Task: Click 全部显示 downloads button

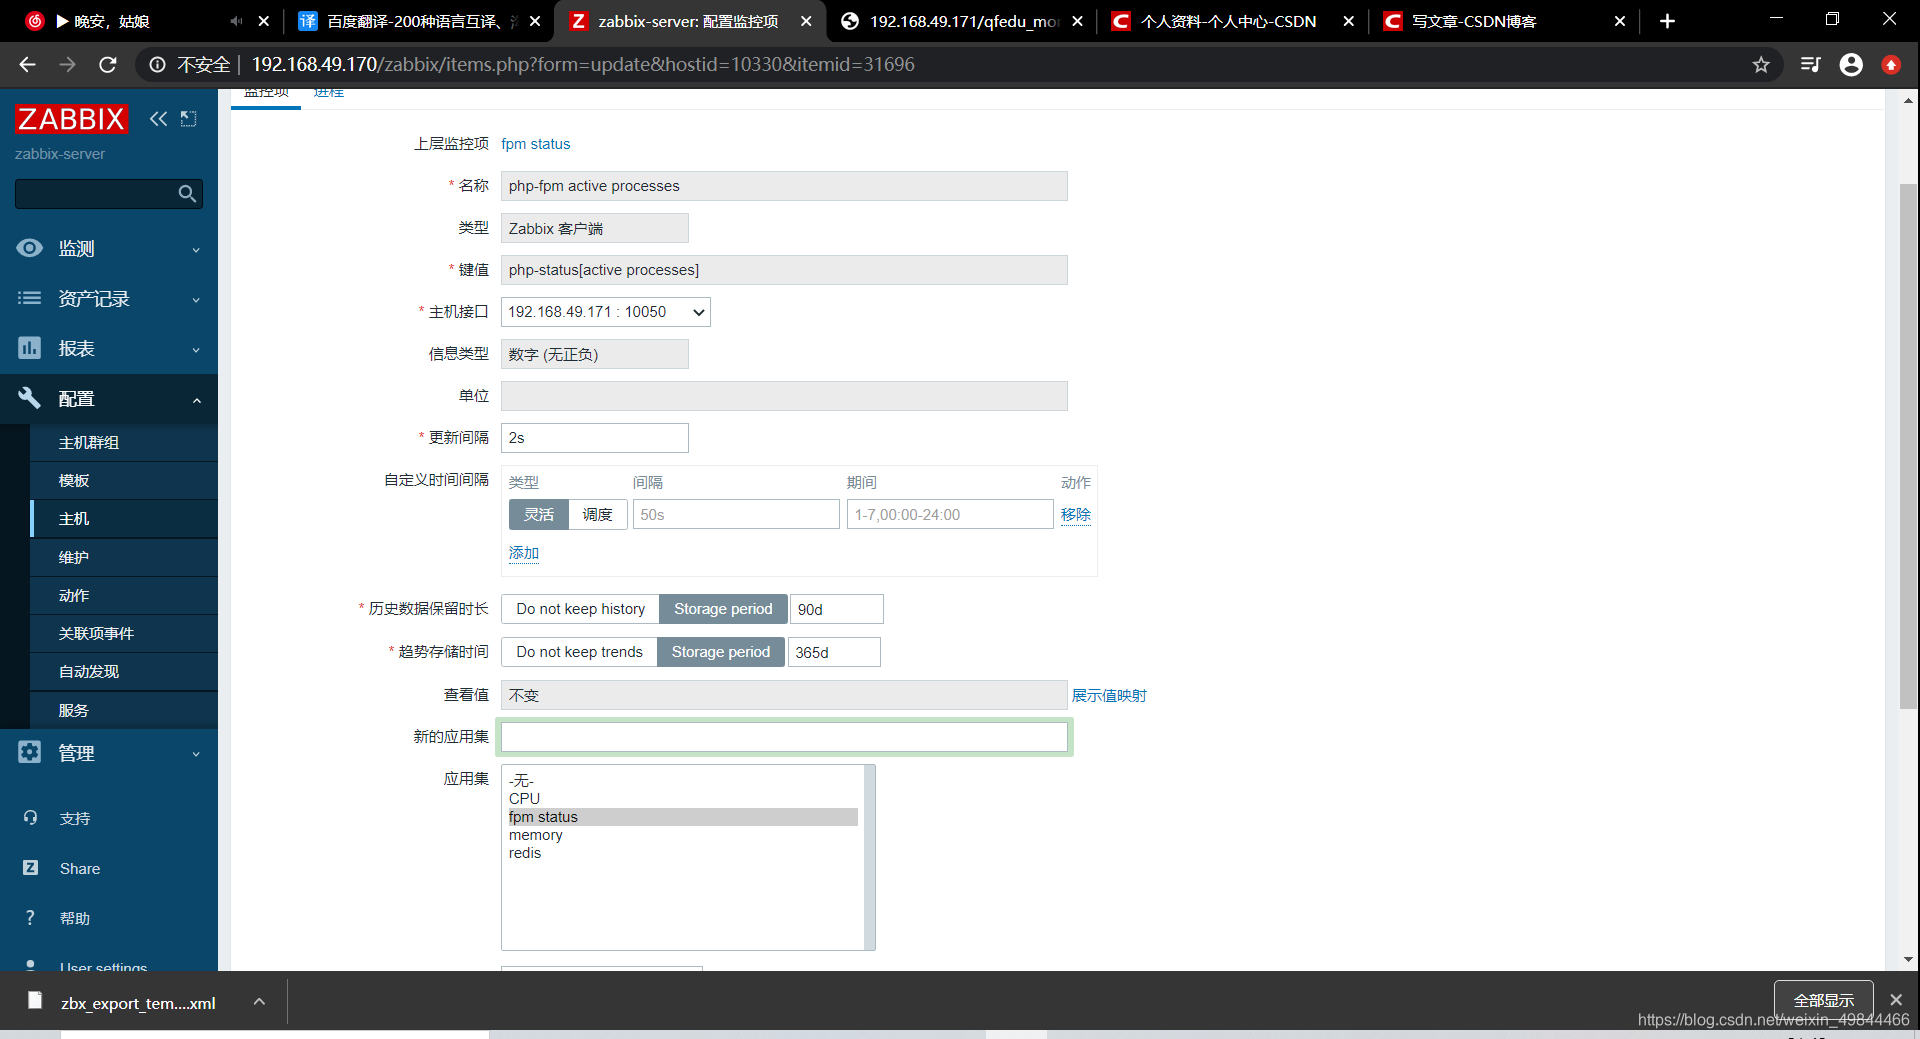Action: pyautogui.click(x=1823, y=1000)
